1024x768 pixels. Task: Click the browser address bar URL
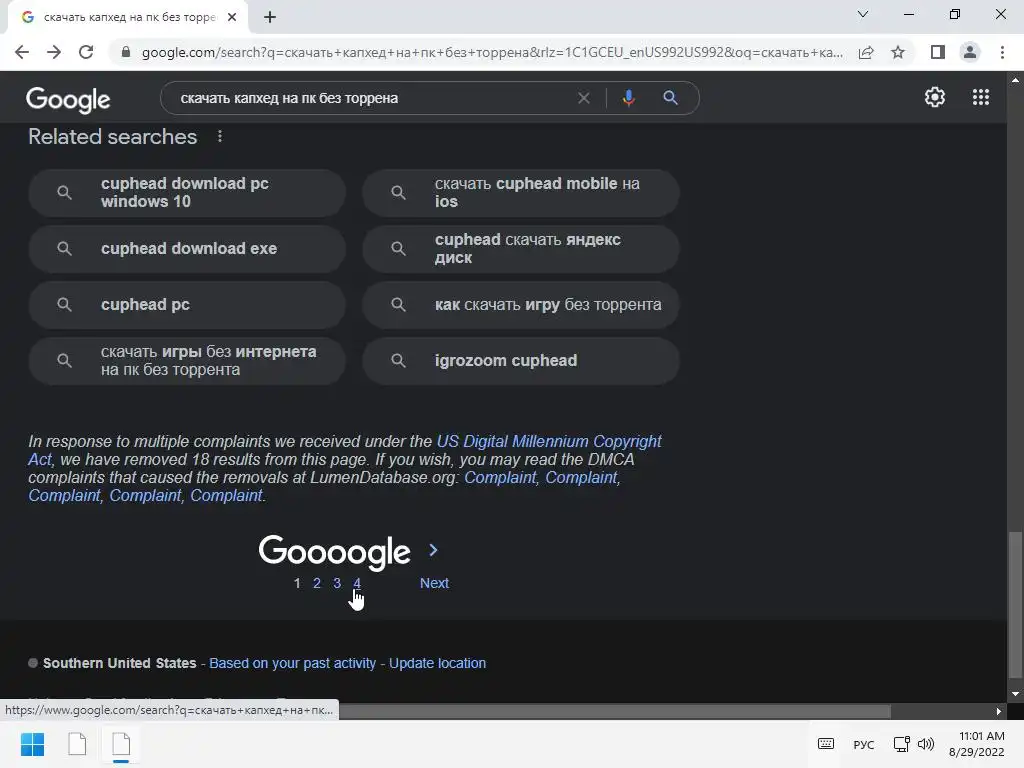click(491, 52)
